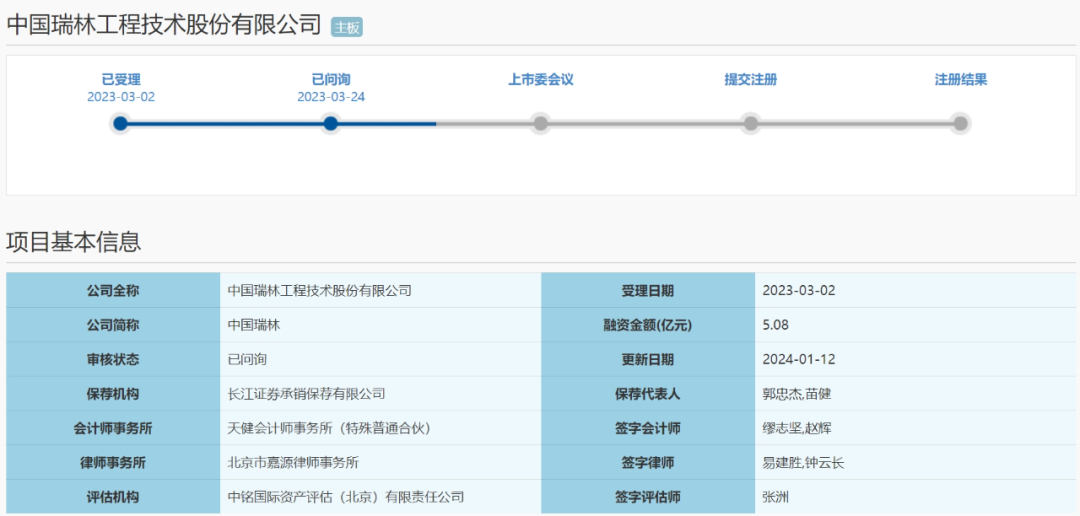
Task: Click the 已问询 stage label
Action: click(x=331, y=80)
